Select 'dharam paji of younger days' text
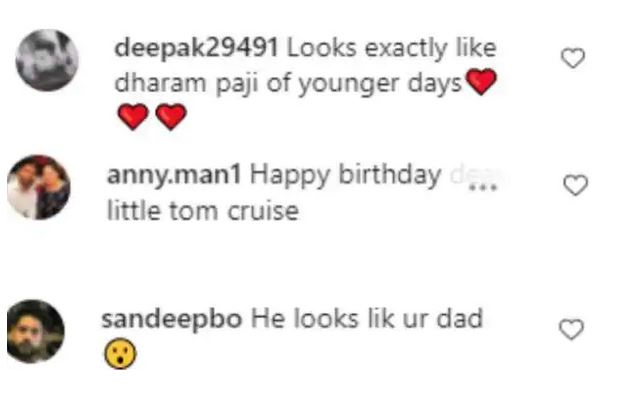621x393 pixels. [x=288, y=84]
